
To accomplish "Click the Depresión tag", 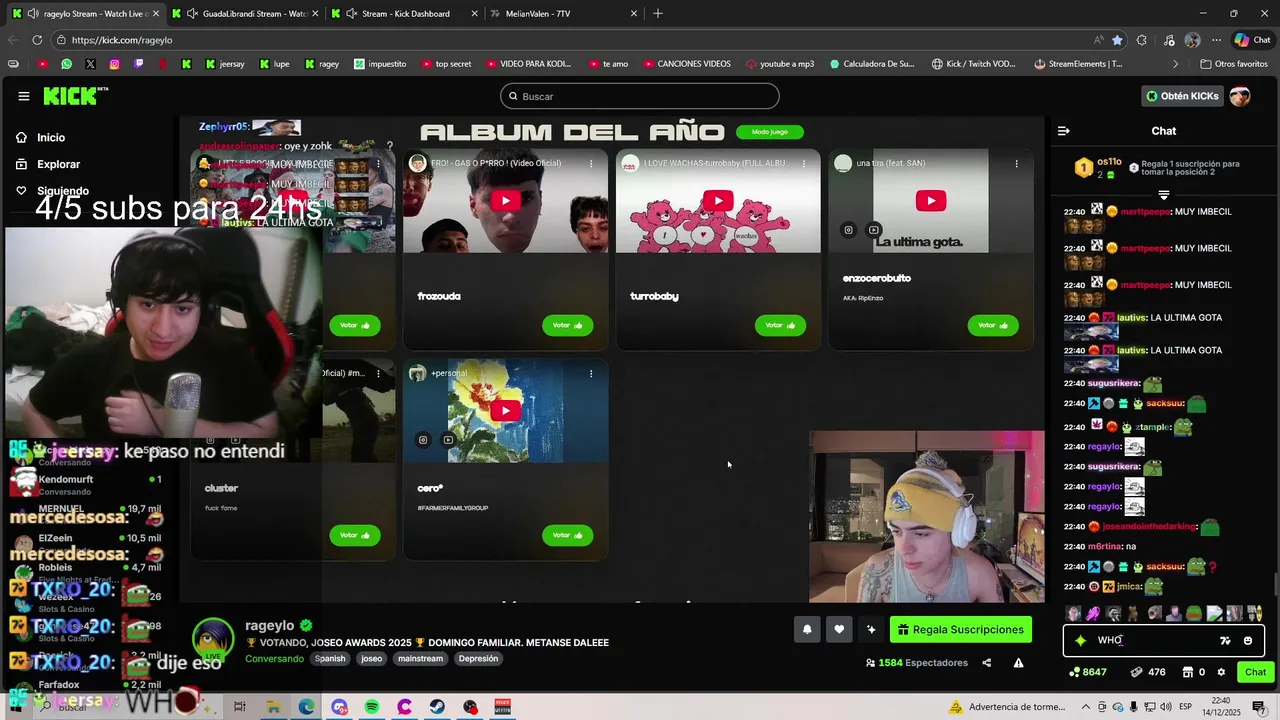I will pos(478,659).
